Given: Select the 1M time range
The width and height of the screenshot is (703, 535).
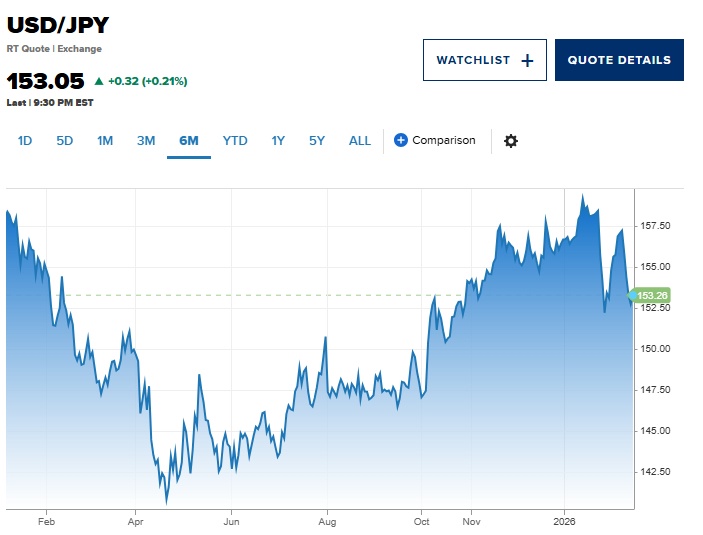Looking at the screenshot, I should point(105,141).
